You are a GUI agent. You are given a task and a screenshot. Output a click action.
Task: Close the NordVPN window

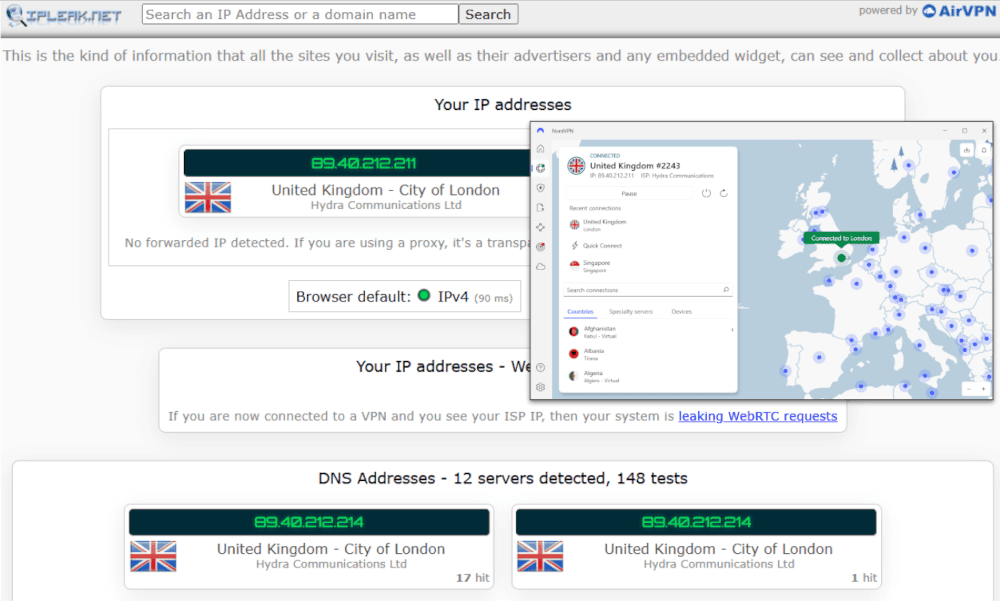[984, 130]
